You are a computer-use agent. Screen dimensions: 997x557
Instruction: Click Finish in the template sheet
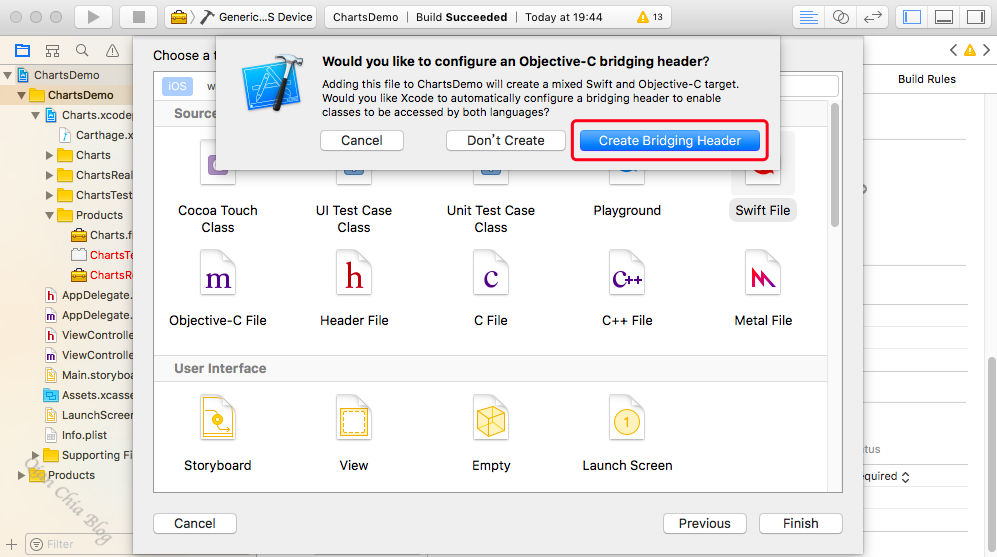[x=801, y=523]
